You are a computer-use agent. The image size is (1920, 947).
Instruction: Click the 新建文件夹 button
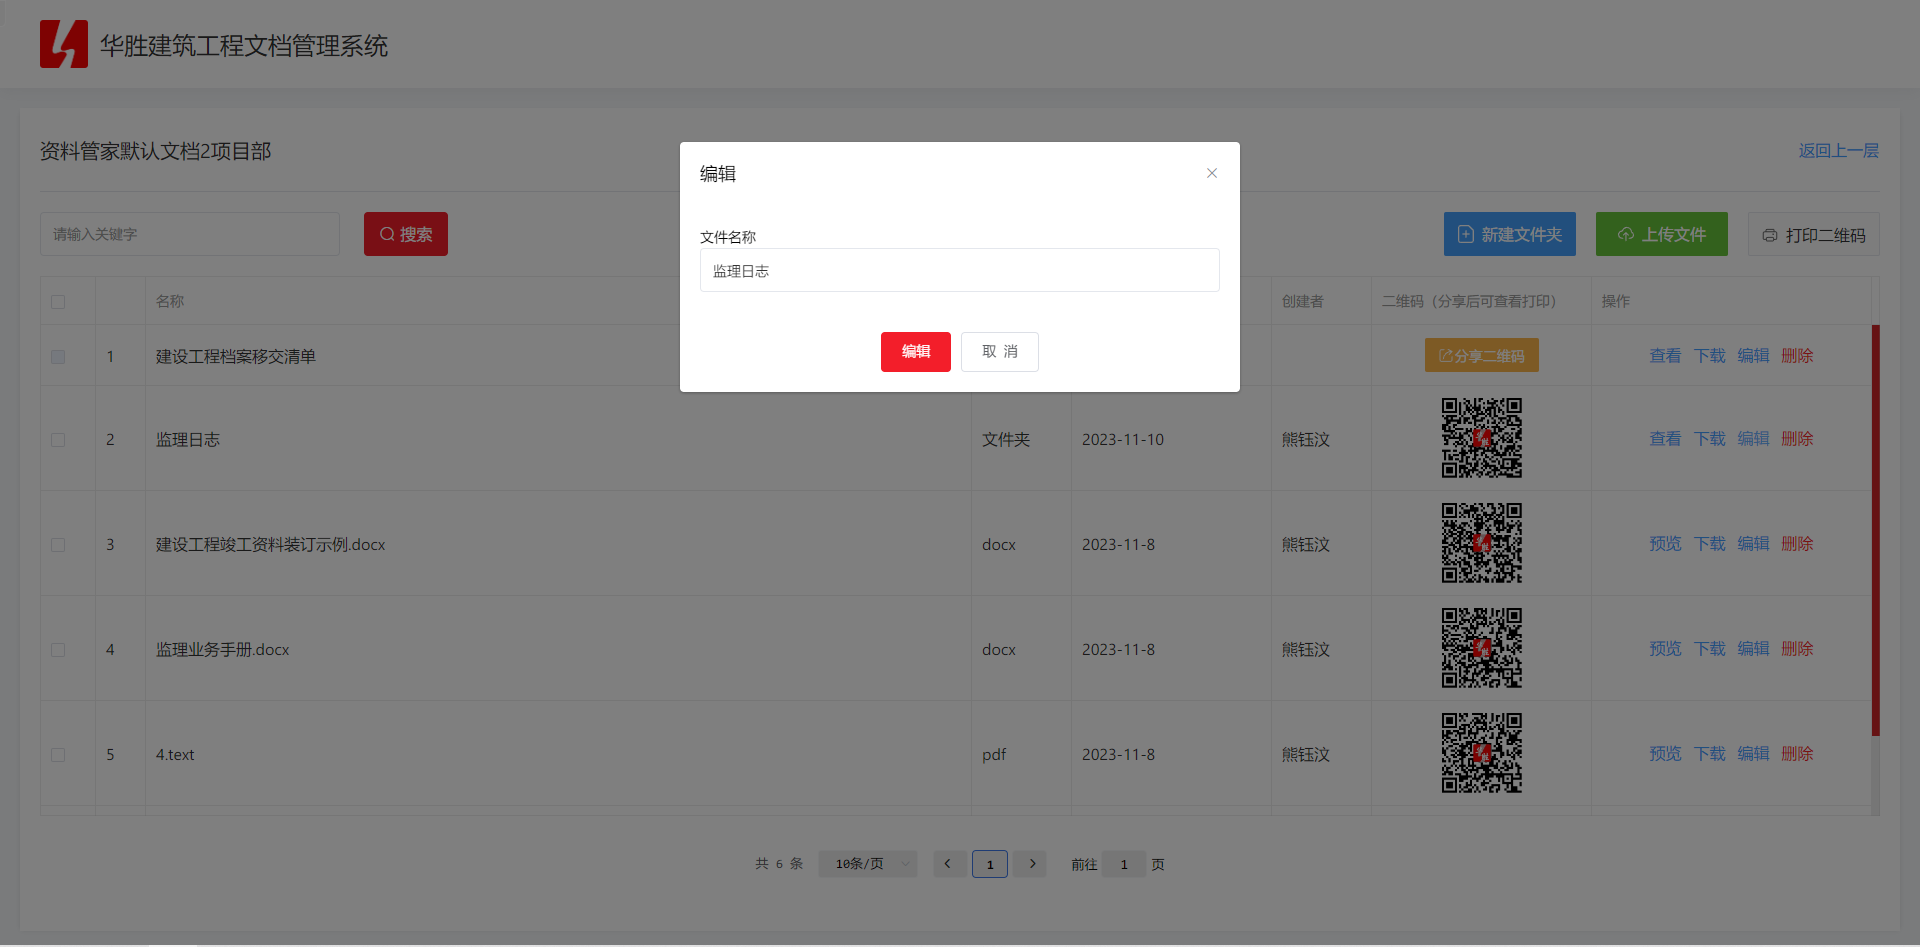[x=1510, y=234]
